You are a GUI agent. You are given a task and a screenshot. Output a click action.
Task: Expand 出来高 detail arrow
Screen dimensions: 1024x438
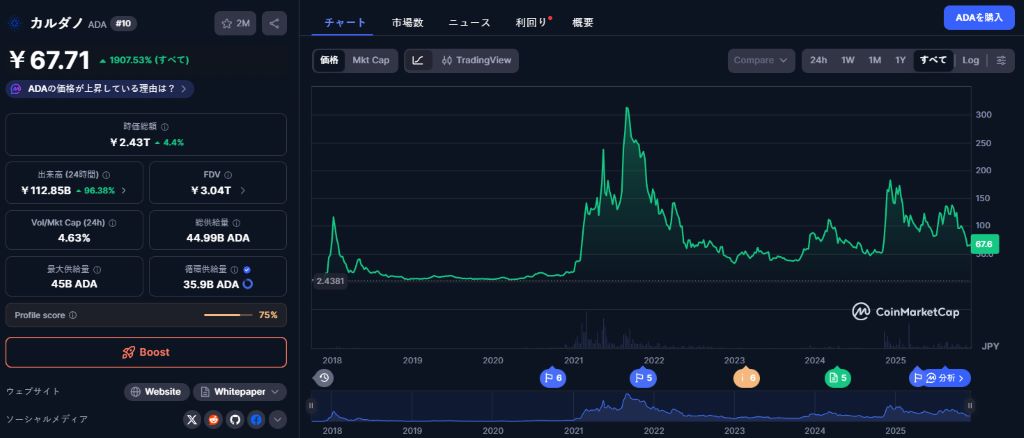point(123,191)
